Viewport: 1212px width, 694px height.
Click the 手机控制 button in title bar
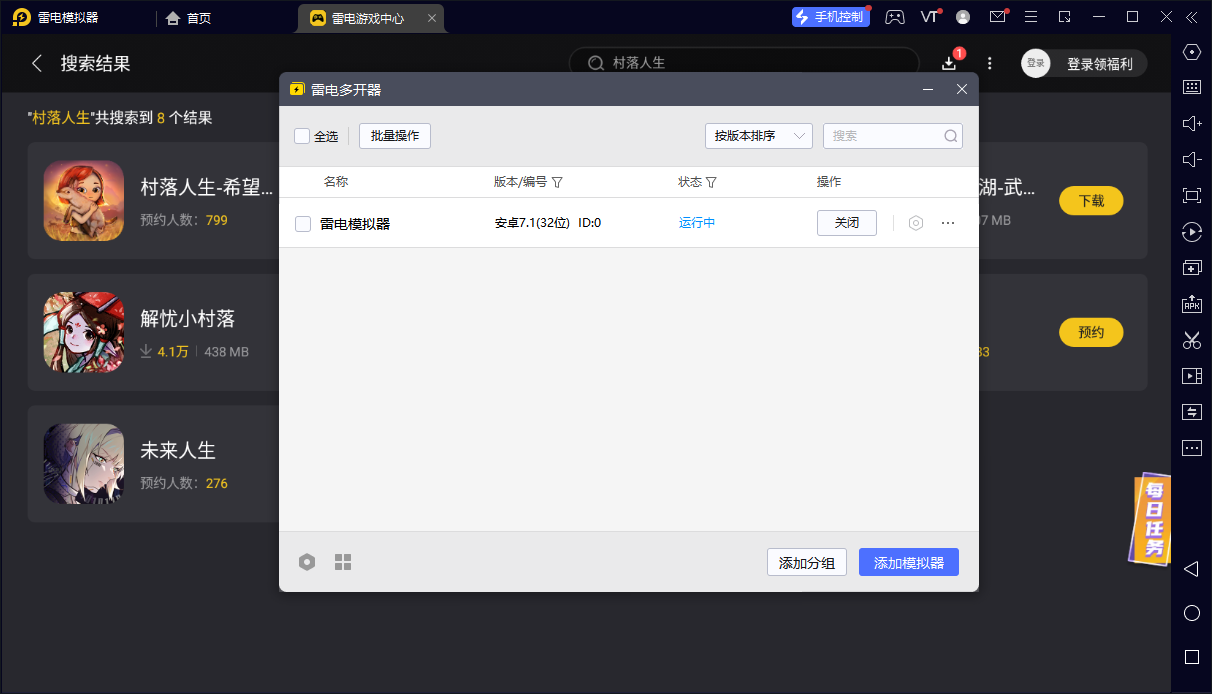(831, 17)
